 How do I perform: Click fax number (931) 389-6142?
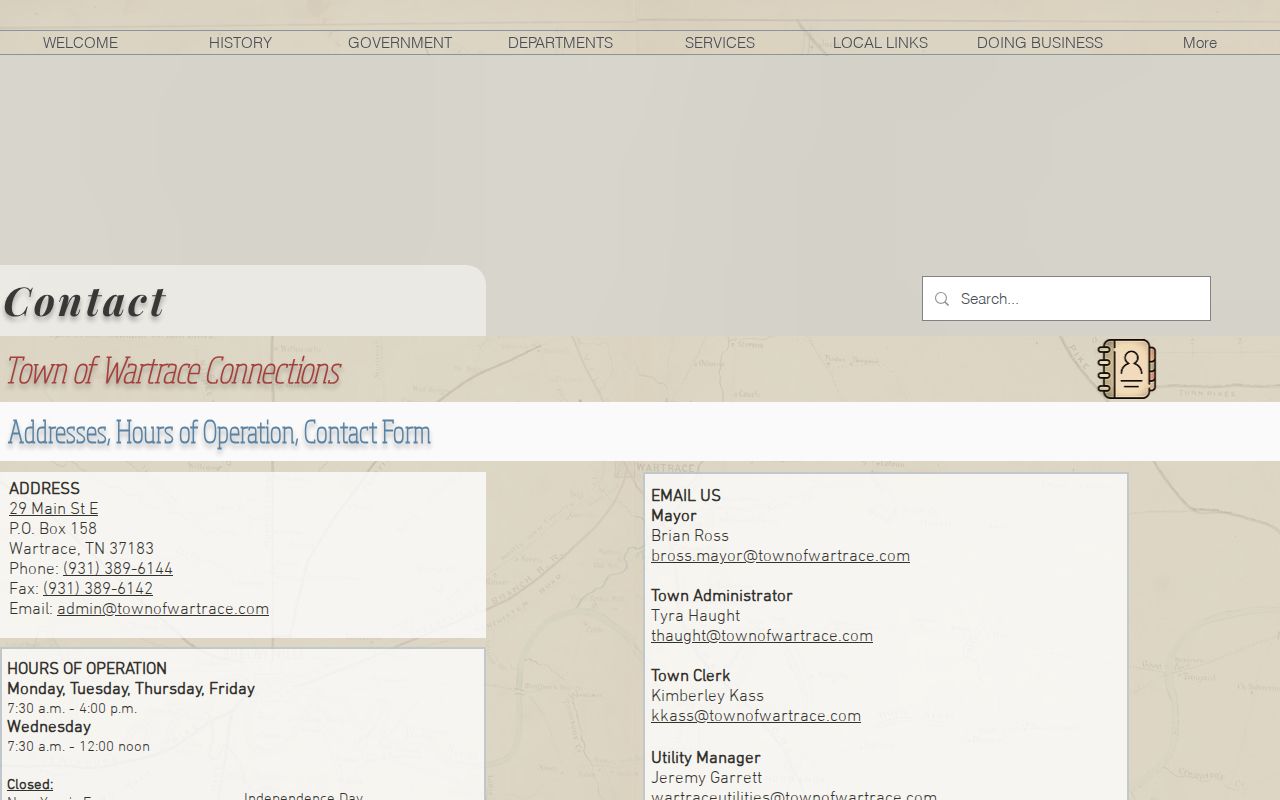pyautogui.click(x=98, y=589)
